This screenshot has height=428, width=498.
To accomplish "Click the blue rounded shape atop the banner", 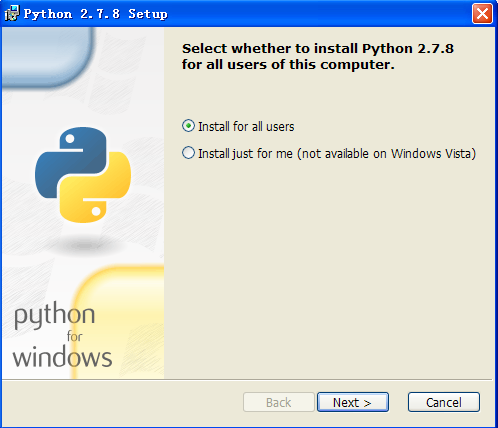I will click(48, 57).
